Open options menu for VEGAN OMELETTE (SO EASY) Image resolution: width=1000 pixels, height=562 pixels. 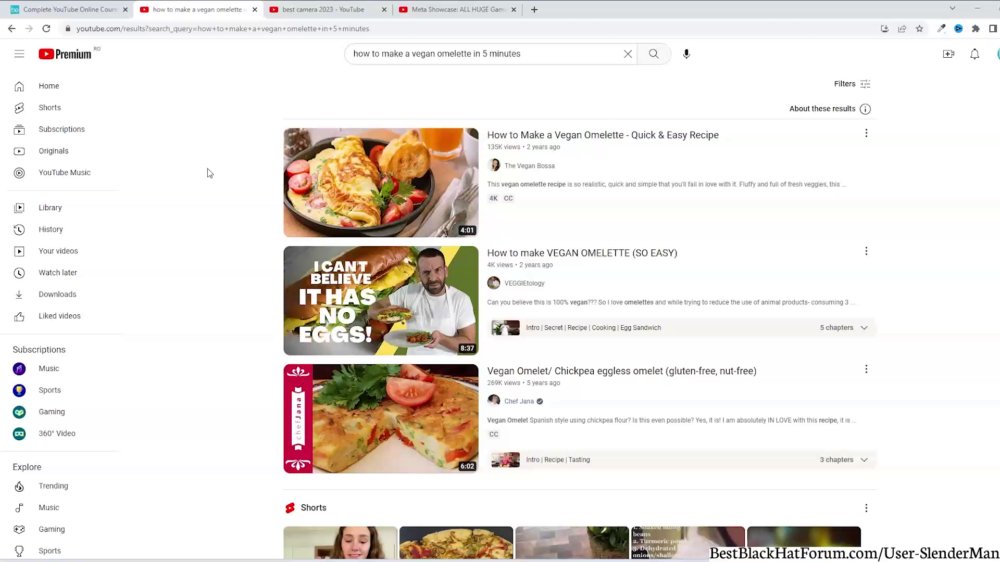pyautogui.click(x=866, y=251)
